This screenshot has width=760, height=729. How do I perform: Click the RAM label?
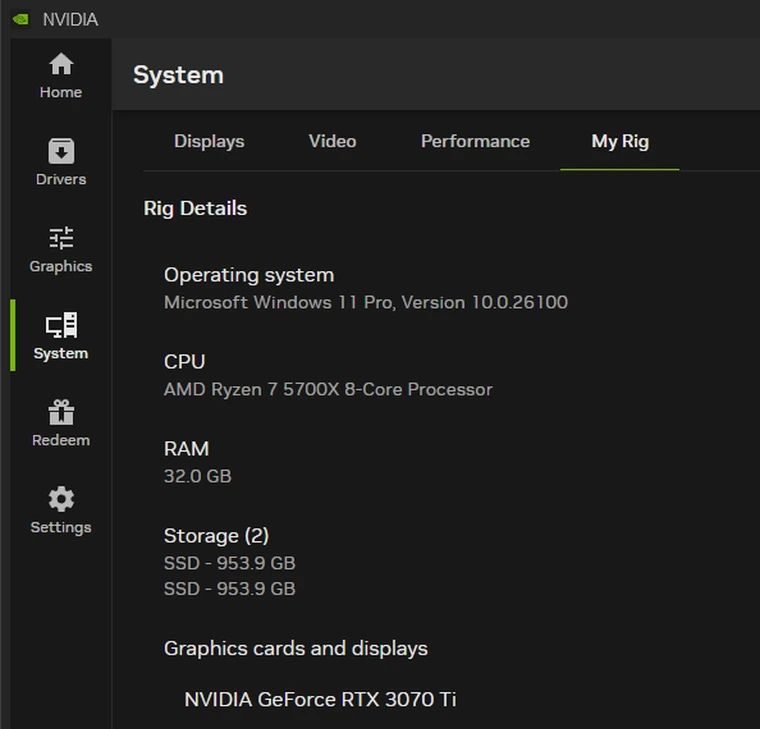coord(187,448)
